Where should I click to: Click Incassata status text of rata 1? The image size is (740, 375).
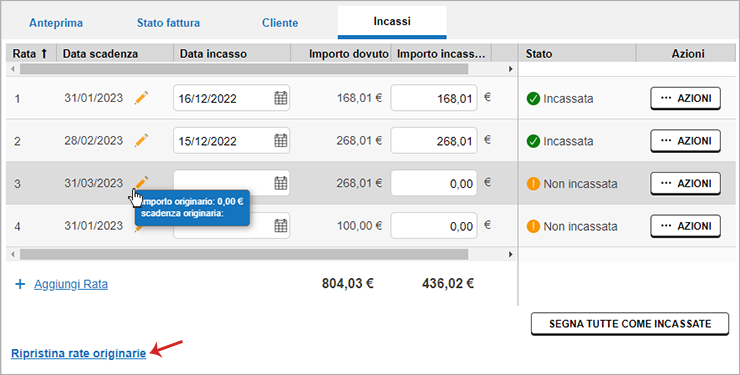click(568, 99)
